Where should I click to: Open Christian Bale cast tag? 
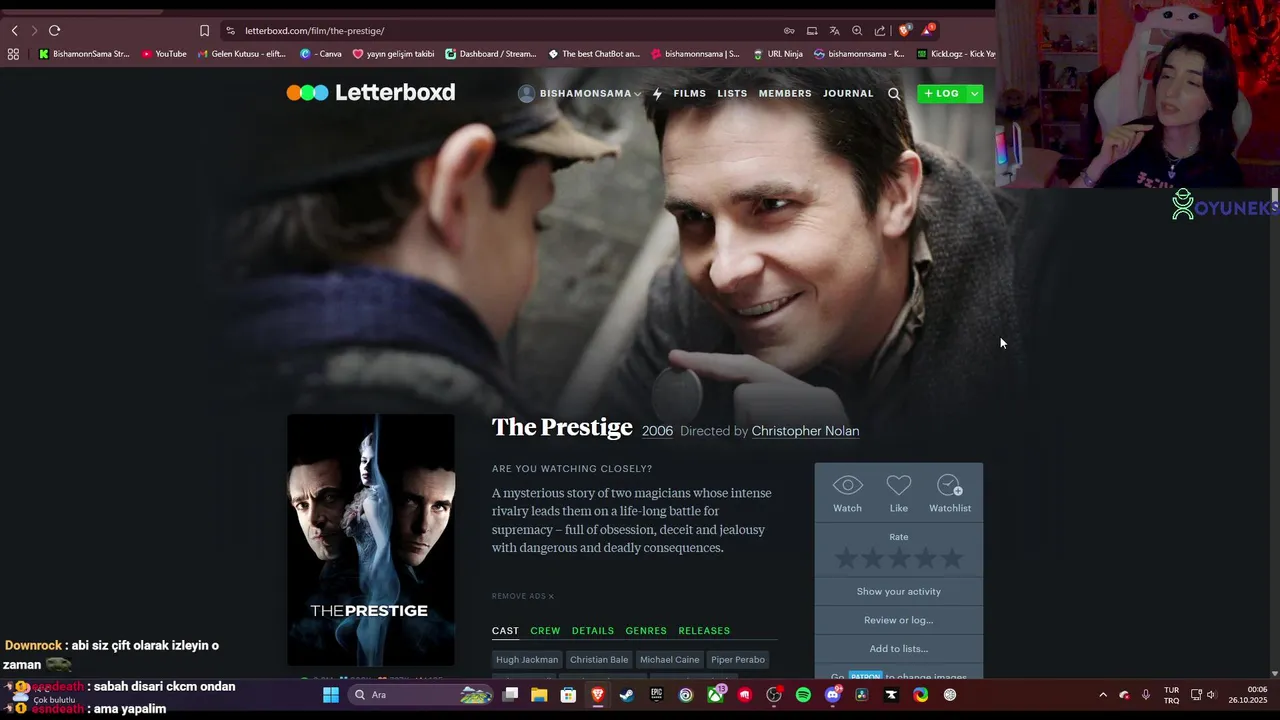click(599, 660)
